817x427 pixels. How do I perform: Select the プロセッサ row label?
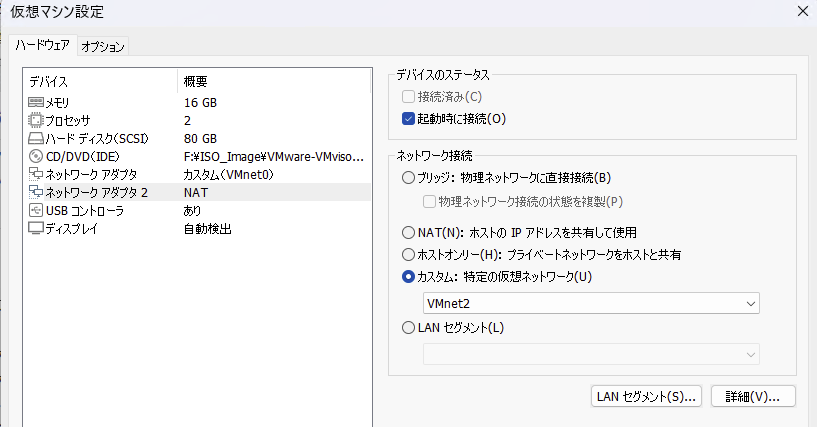(x=68, y=121)
